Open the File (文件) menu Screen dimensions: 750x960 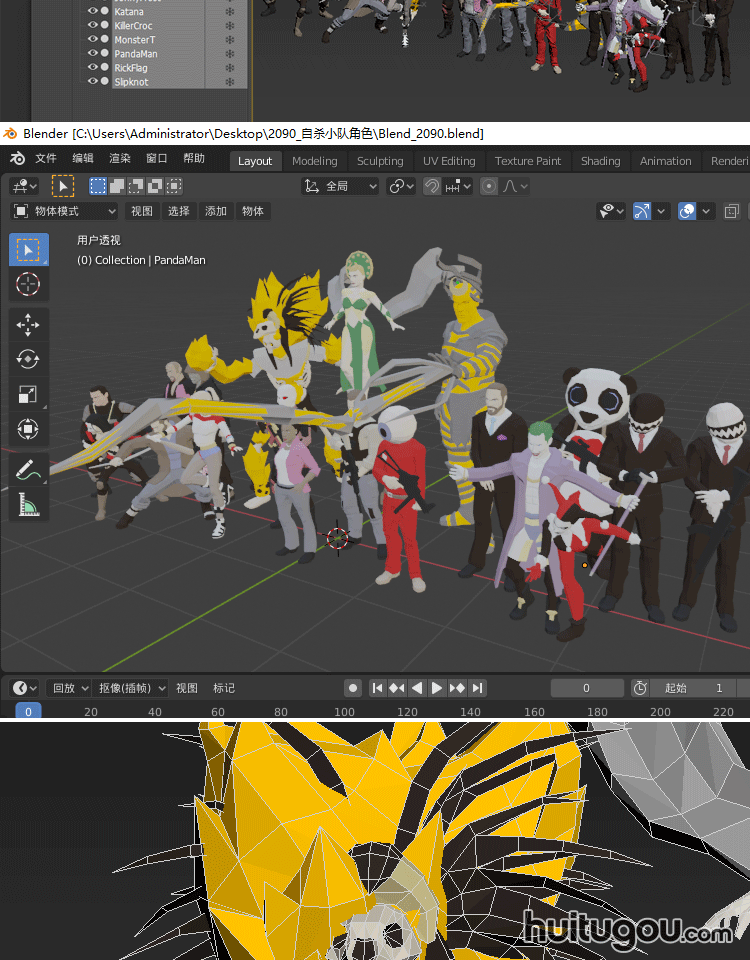click(x=46, y=159)
